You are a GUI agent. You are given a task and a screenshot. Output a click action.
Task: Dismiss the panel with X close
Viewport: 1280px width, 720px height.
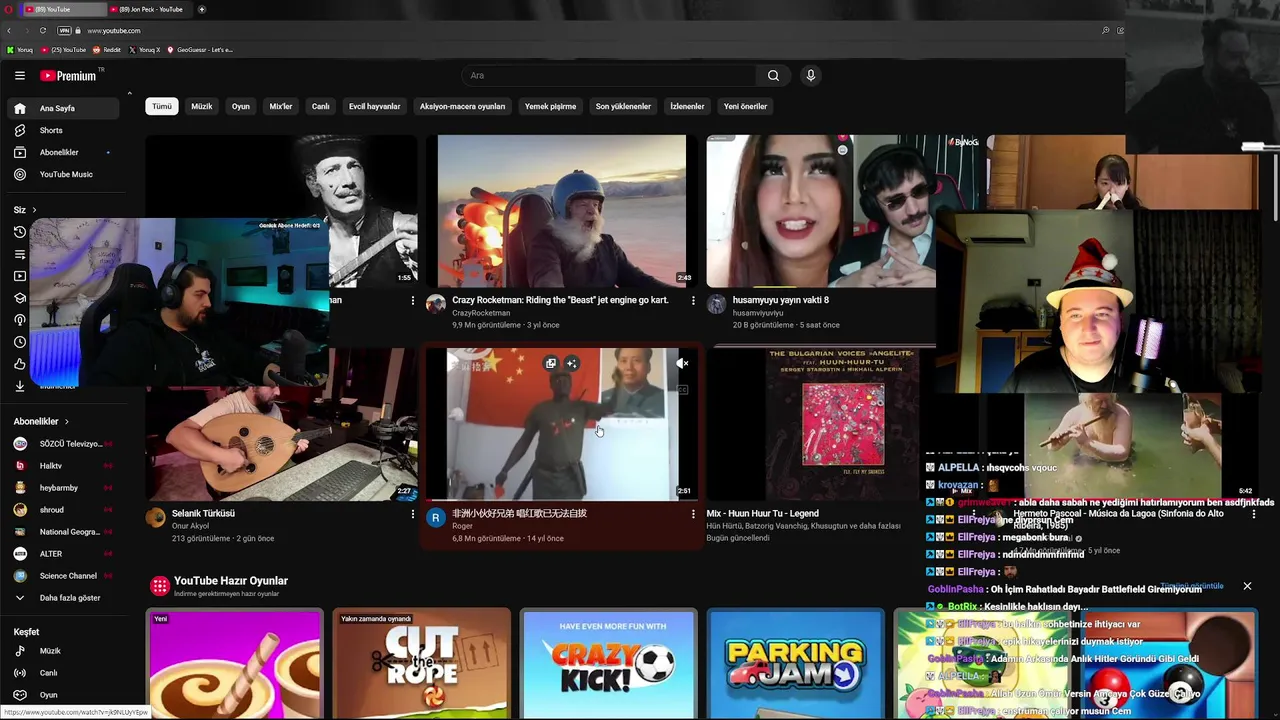pyautogui.click(x=1247, y=586)
